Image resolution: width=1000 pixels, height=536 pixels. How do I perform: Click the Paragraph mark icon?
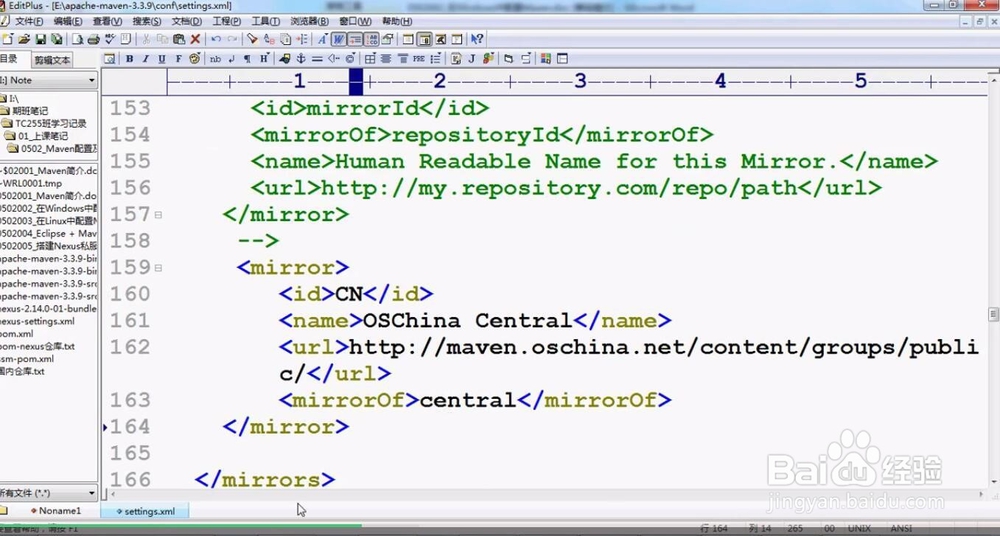click(247, 59)
